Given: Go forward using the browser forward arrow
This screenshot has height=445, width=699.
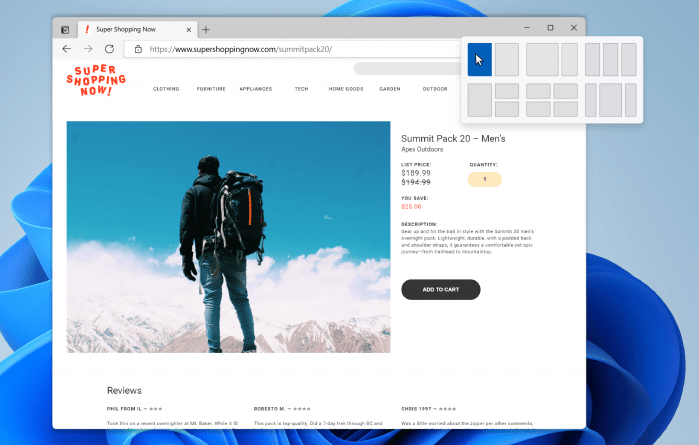Looking at the screenshot, I should click(88, 49).
